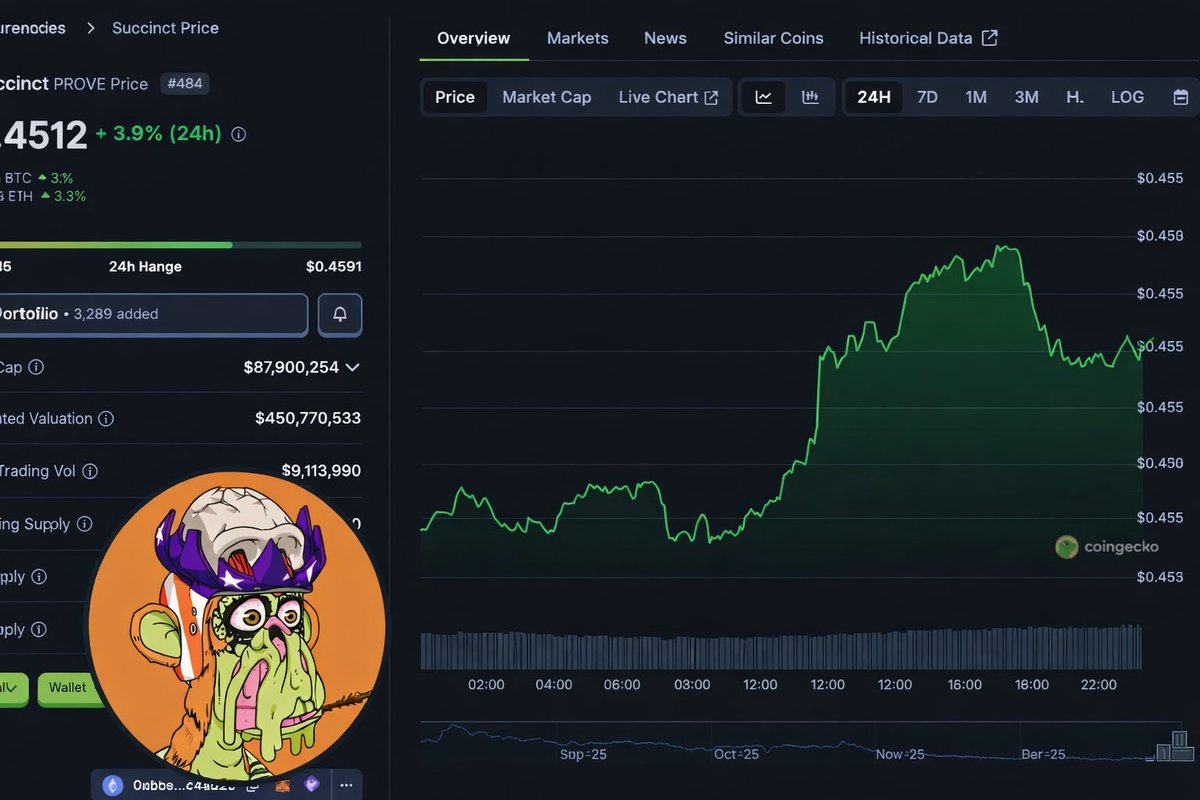Click the Diluted Valuation info icon

tap(105, 419)
